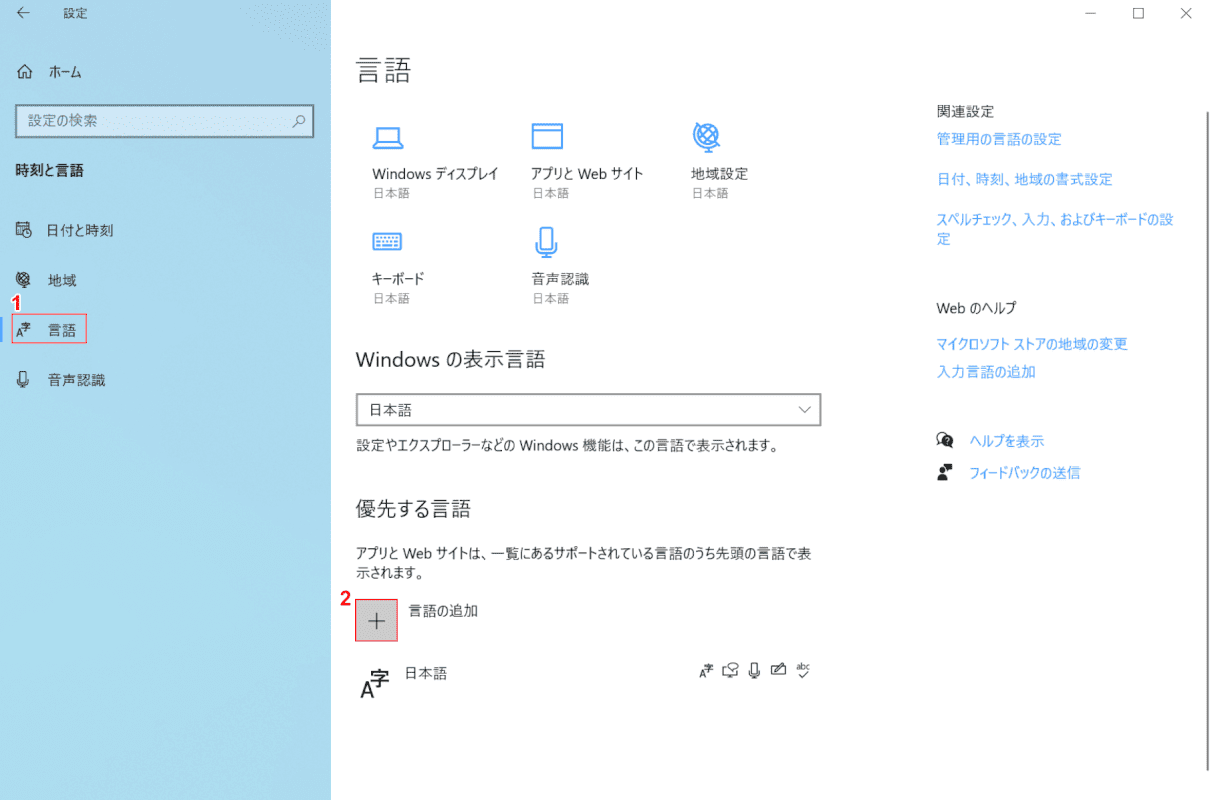Open 管理用の言語の設定 link

point(999,139)
